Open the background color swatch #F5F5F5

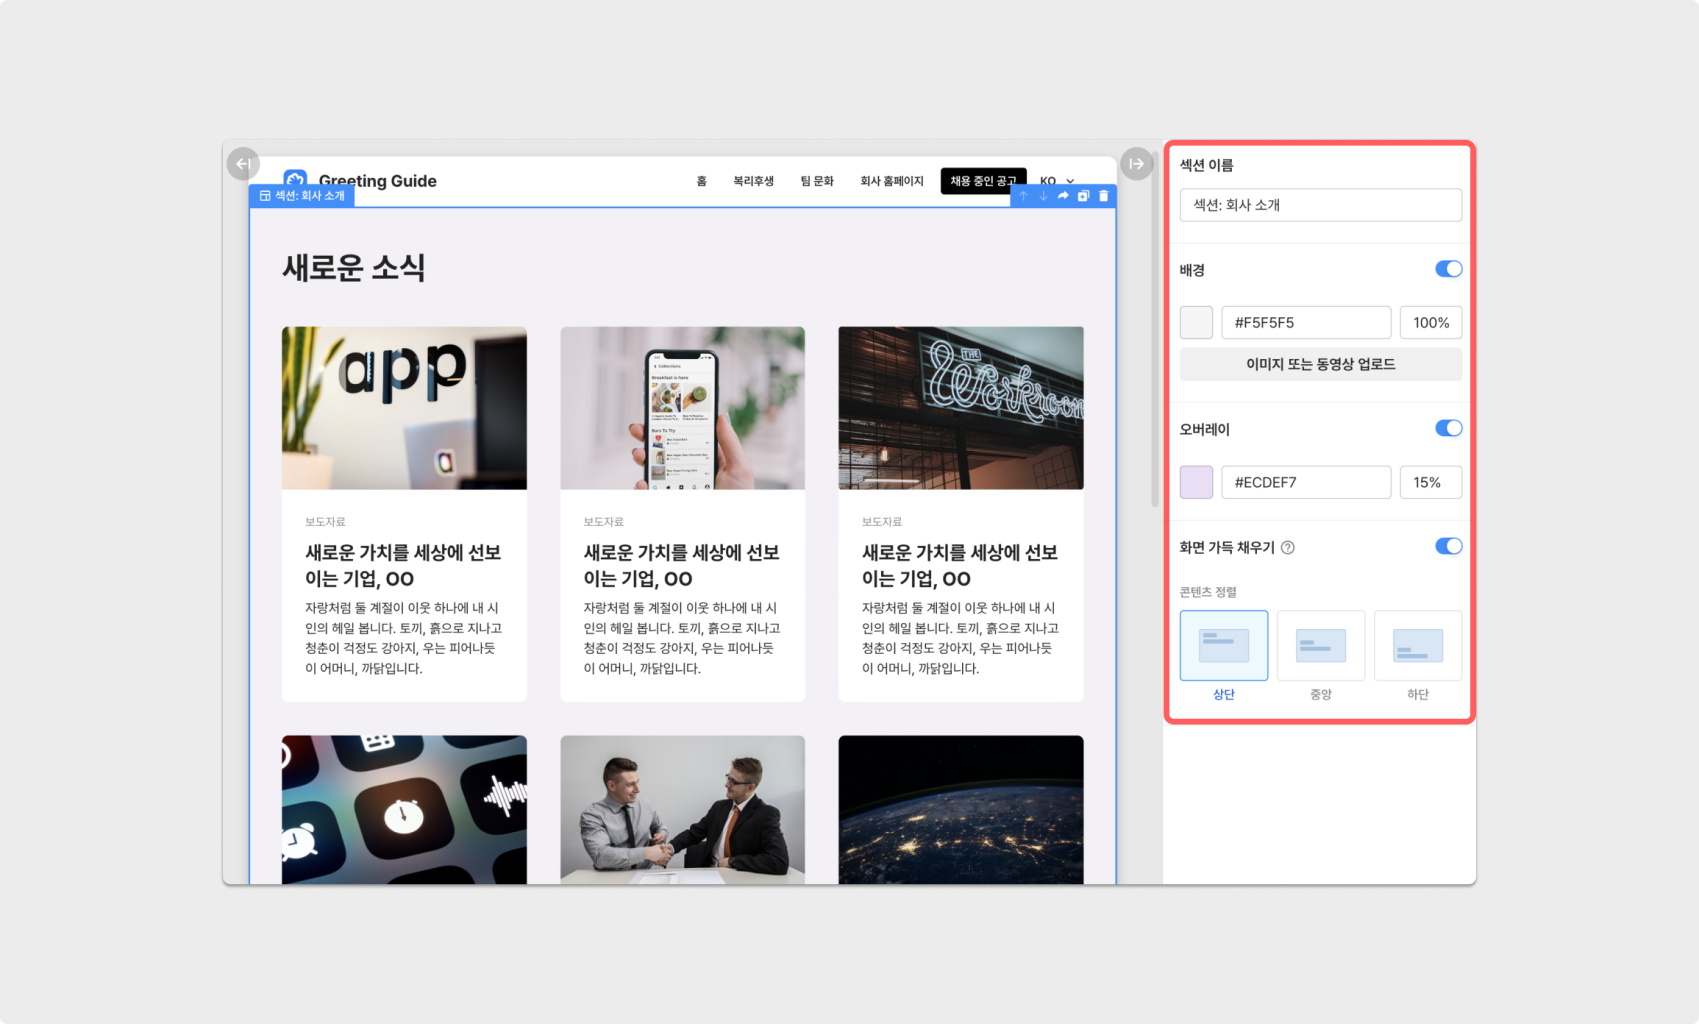pos(1196,322)
